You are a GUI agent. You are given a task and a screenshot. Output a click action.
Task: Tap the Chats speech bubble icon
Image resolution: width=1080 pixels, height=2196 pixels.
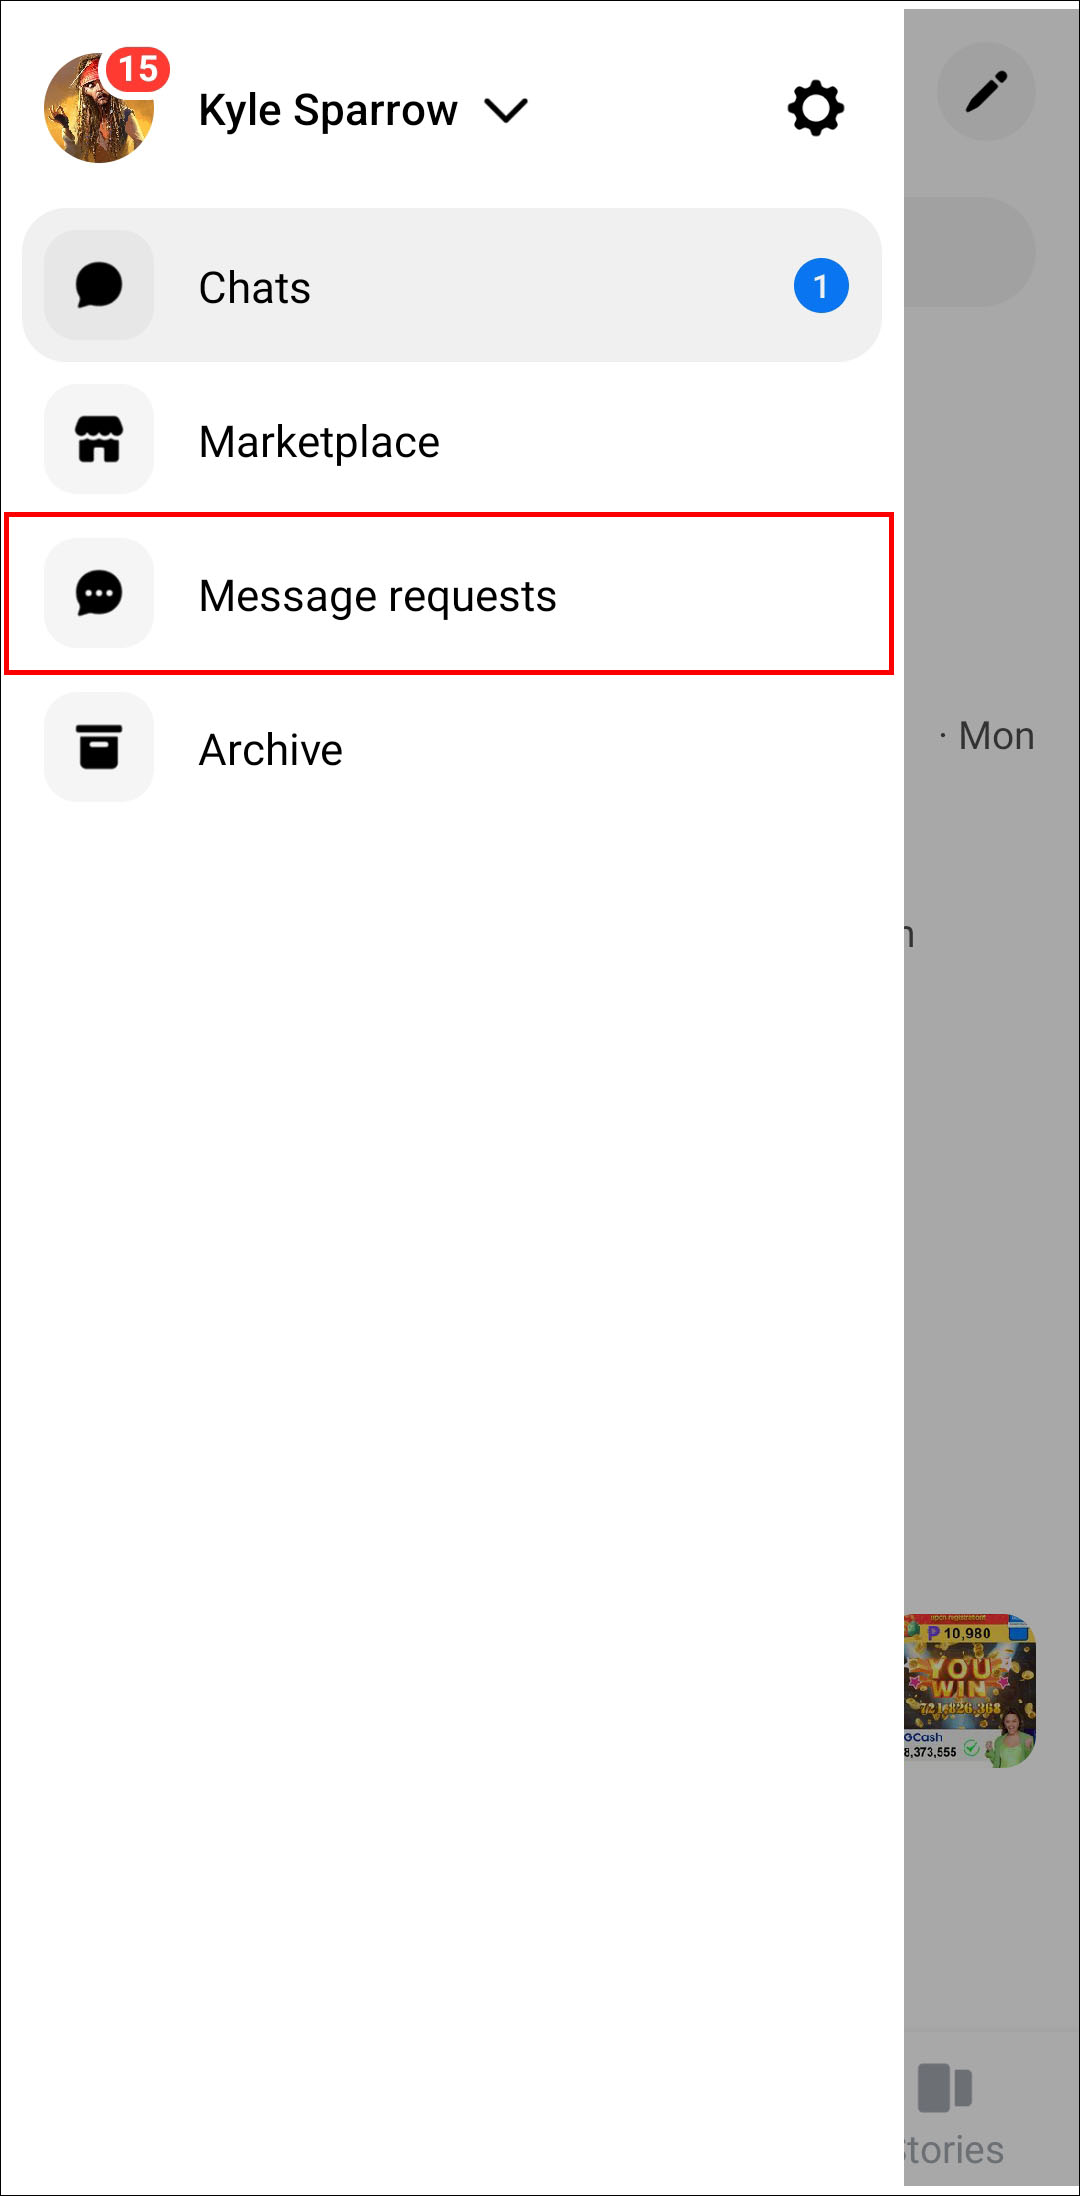point(99,286)
